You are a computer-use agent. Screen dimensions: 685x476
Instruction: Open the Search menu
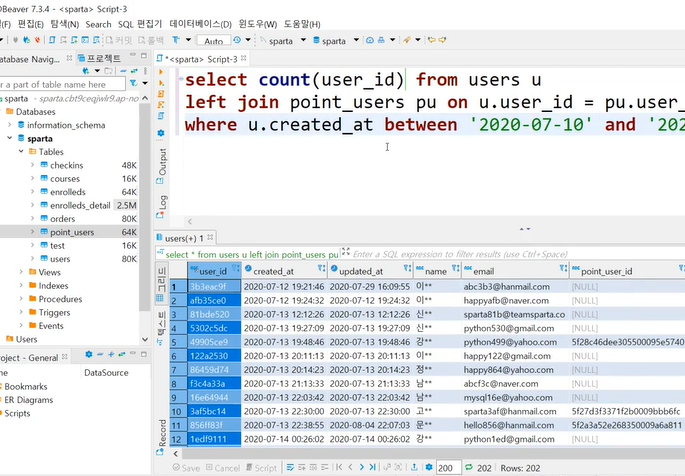coord(98,24)
